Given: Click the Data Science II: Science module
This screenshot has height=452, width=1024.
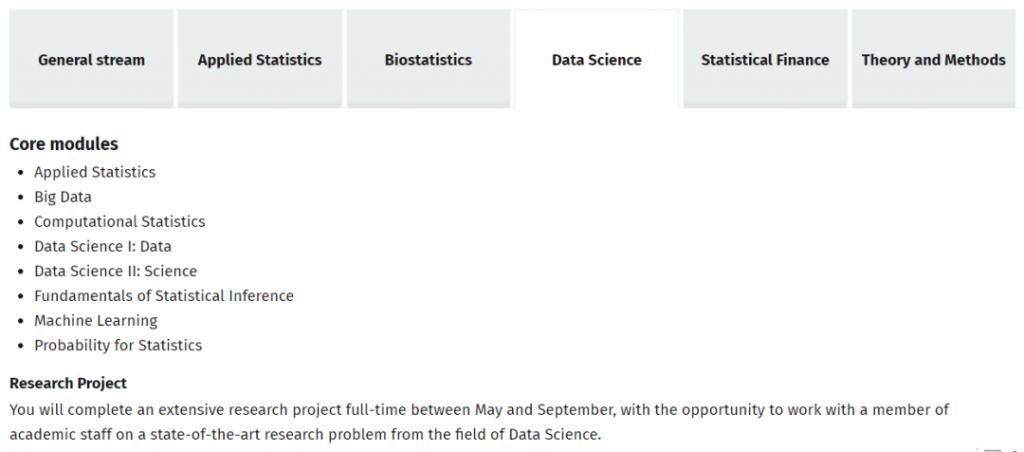Looking at the screenshot, I should point(115,271).
